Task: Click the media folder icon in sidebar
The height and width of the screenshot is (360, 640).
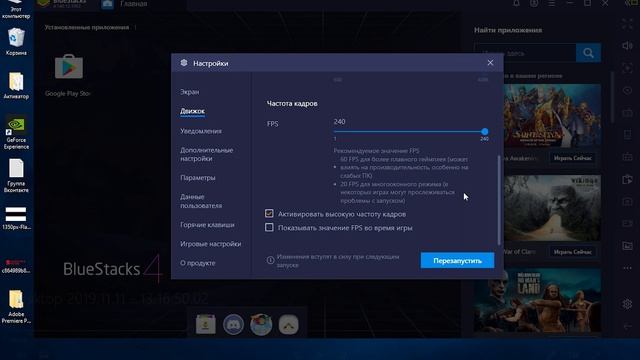Action: [627, 246]
